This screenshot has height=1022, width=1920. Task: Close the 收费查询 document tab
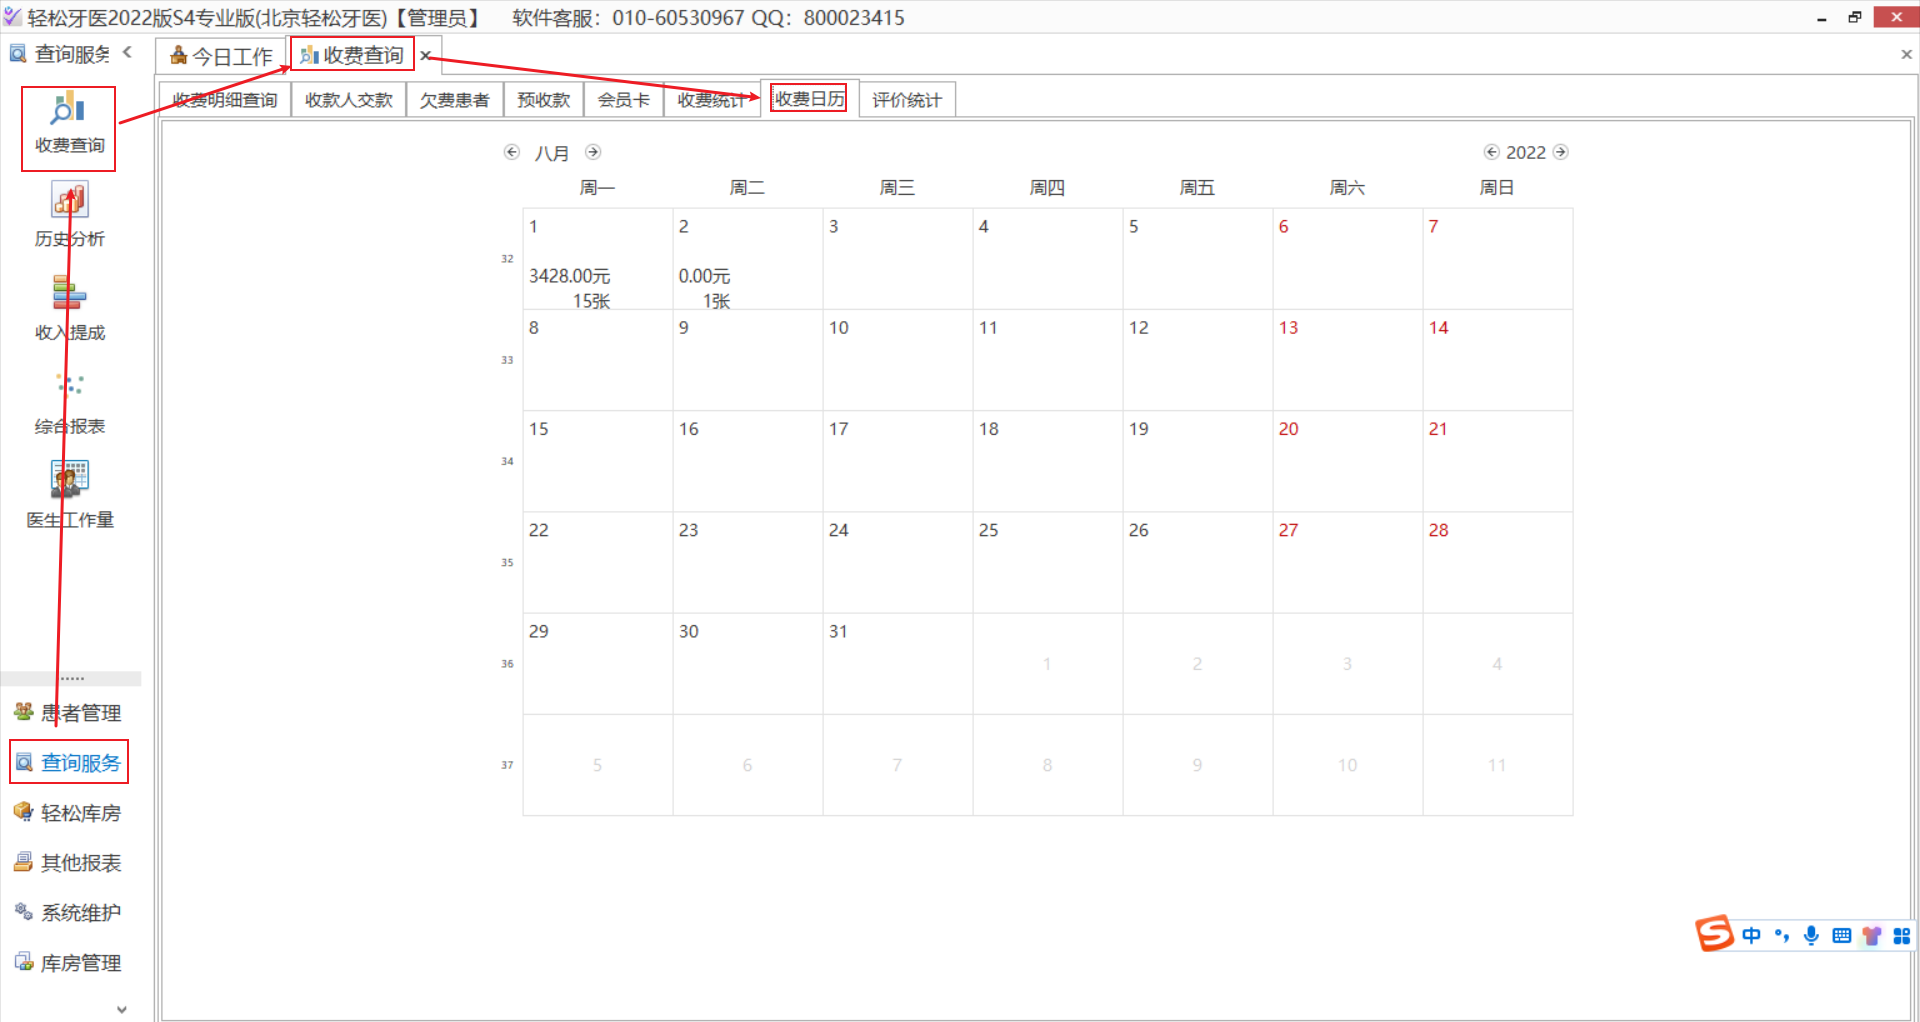click(x=425, y=56)
